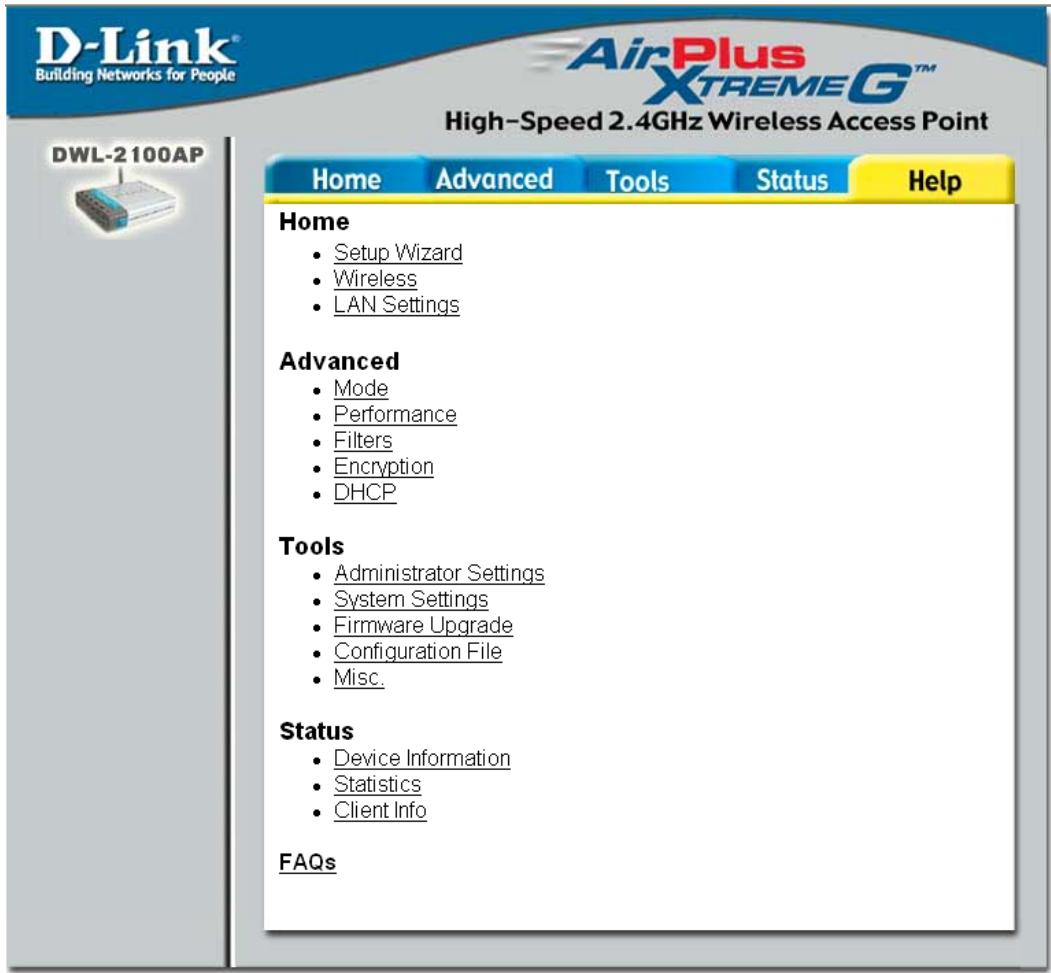The width and height of the screenshot is (1051, 973).
Task: Click the Status section heading in help list
Action: tap(316, 731)
